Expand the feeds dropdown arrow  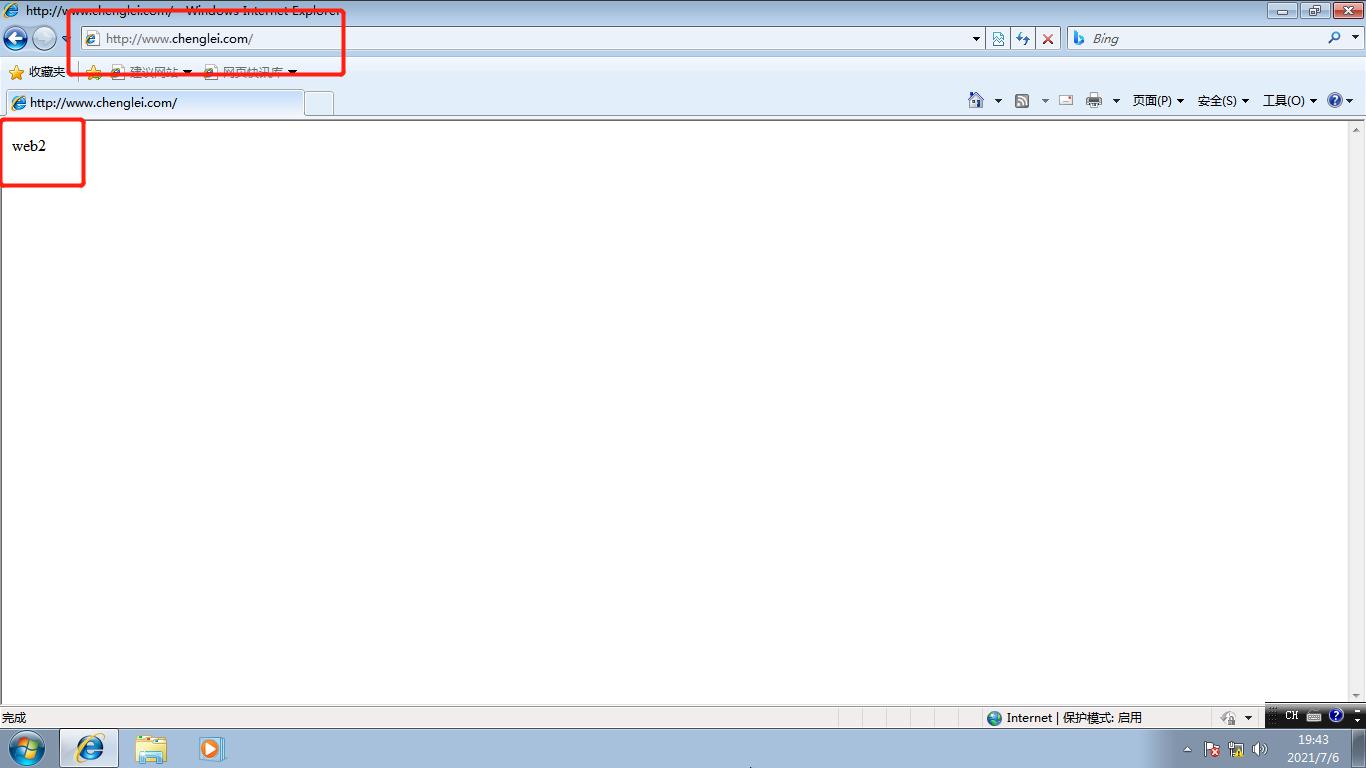click(x=1045, y=101)
